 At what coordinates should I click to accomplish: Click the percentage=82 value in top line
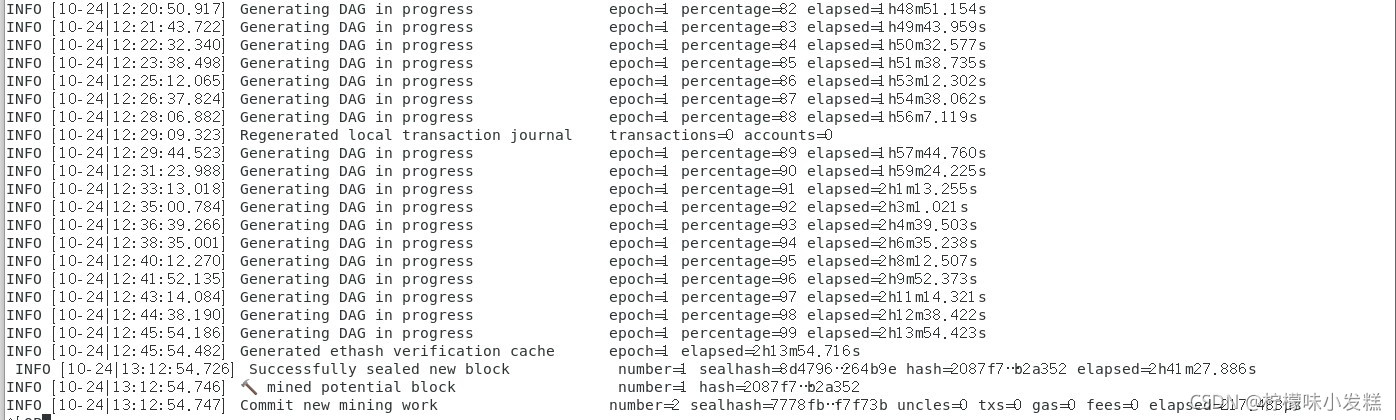tap(739, 9)
